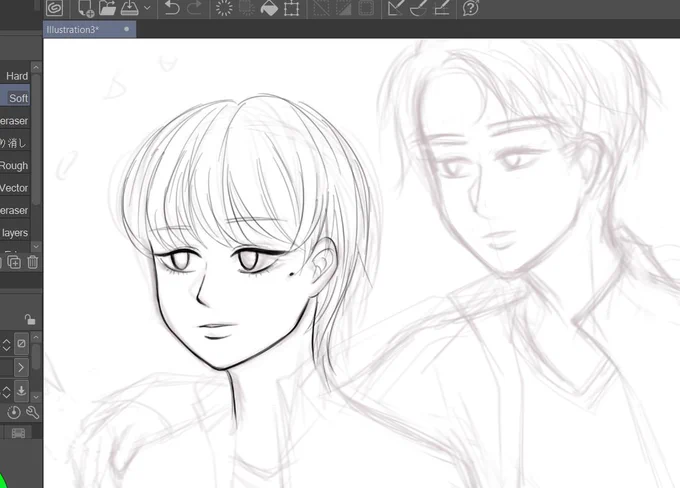Fill with the paint bucket icon
680x488 pixels.
pyautogui.click(x=269, y=8)
